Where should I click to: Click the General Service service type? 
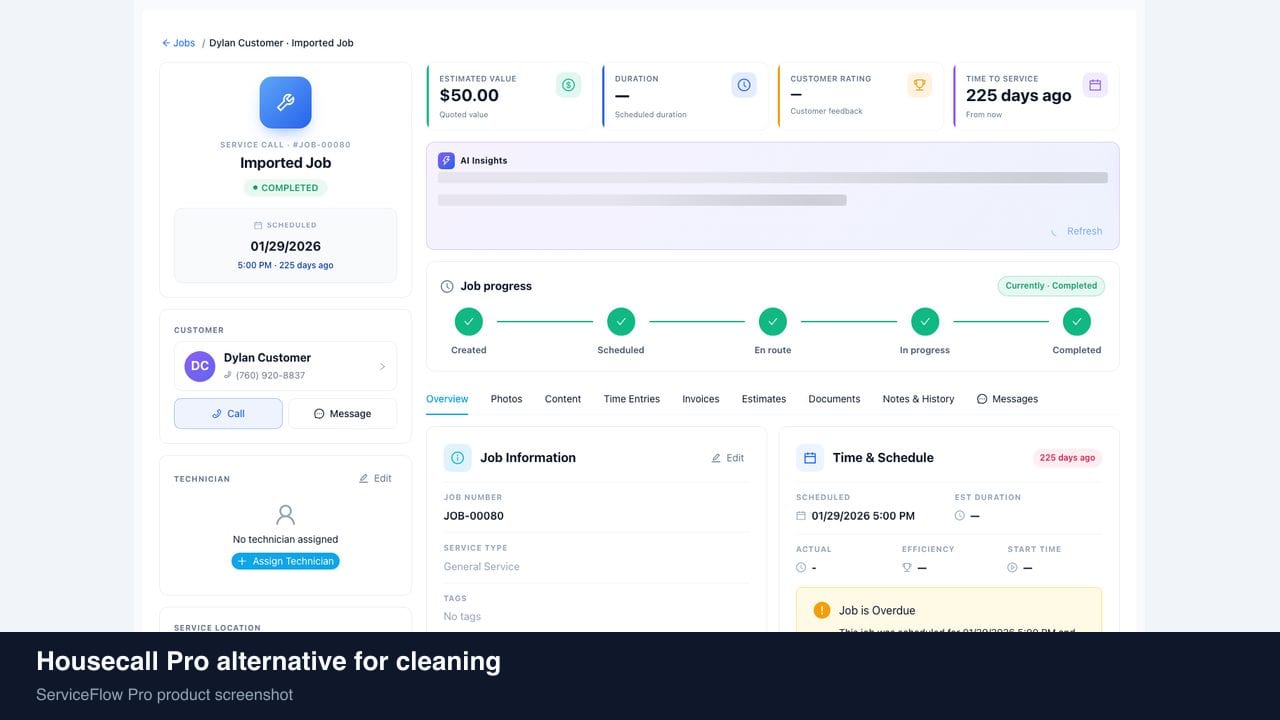coord(482,567)
